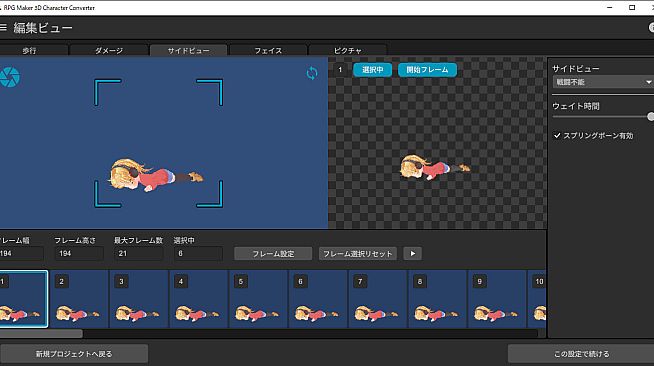Select frame thumbnail 9
This screenshot has width=654, height=366.
[497, 299]
